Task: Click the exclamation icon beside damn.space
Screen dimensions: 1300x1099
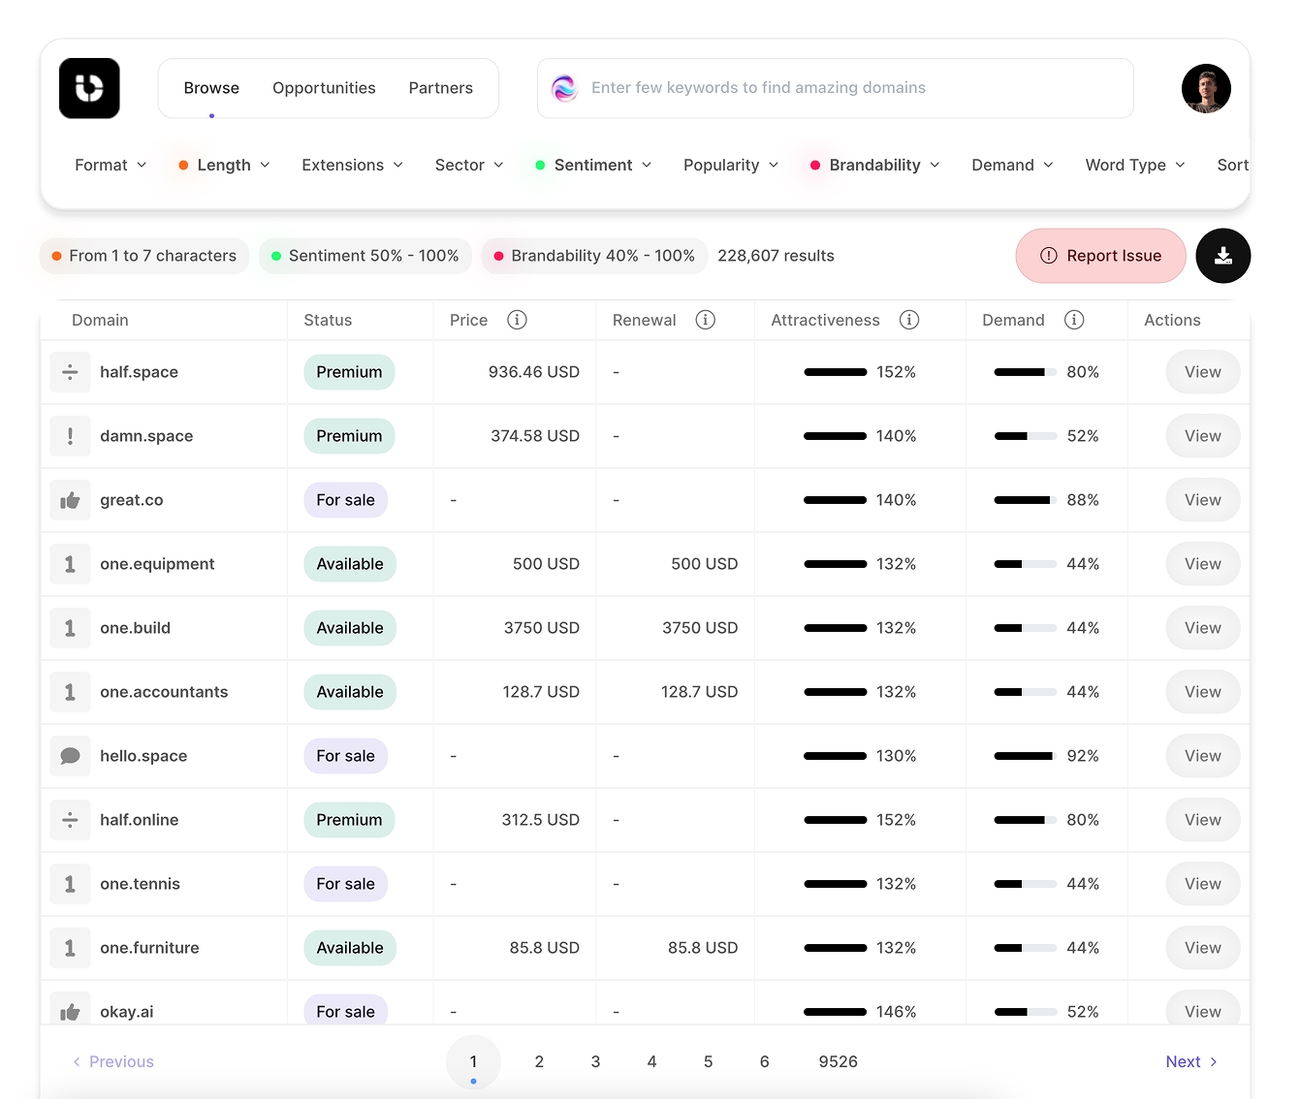Action: coord(70,435)
